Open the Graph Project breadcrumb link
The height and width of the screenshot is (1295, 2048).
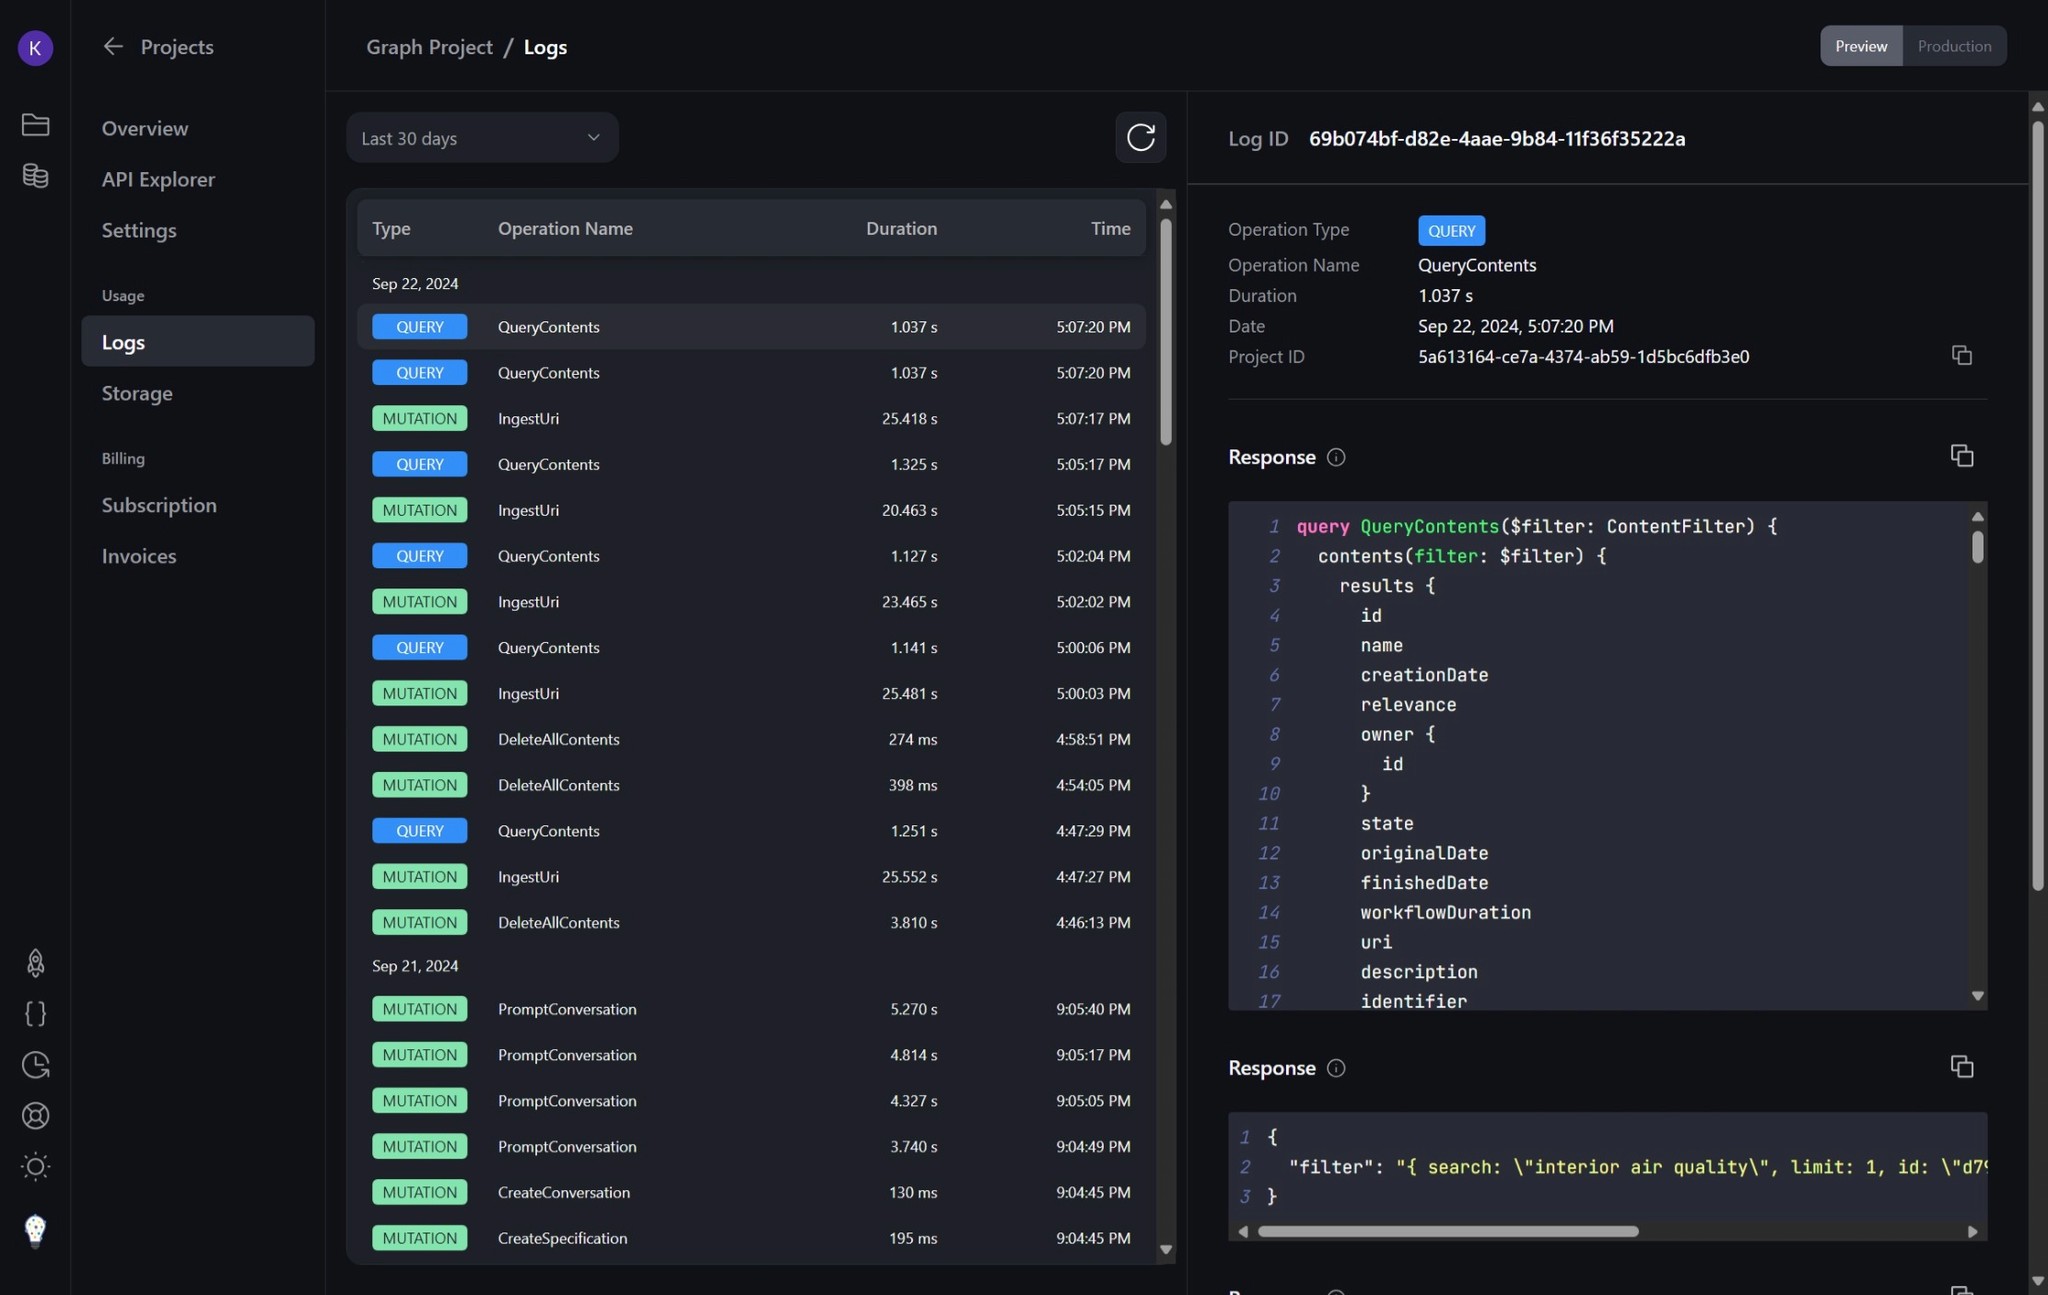coord(430,46)
